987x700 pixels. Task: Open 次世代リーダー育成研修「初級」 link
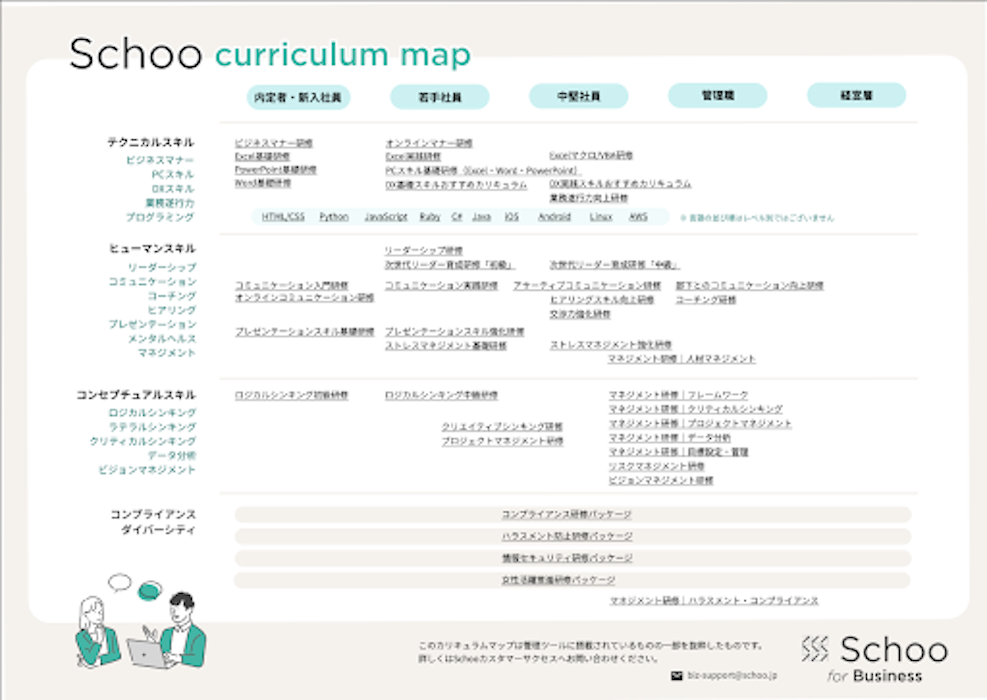[x=450, y=265]
